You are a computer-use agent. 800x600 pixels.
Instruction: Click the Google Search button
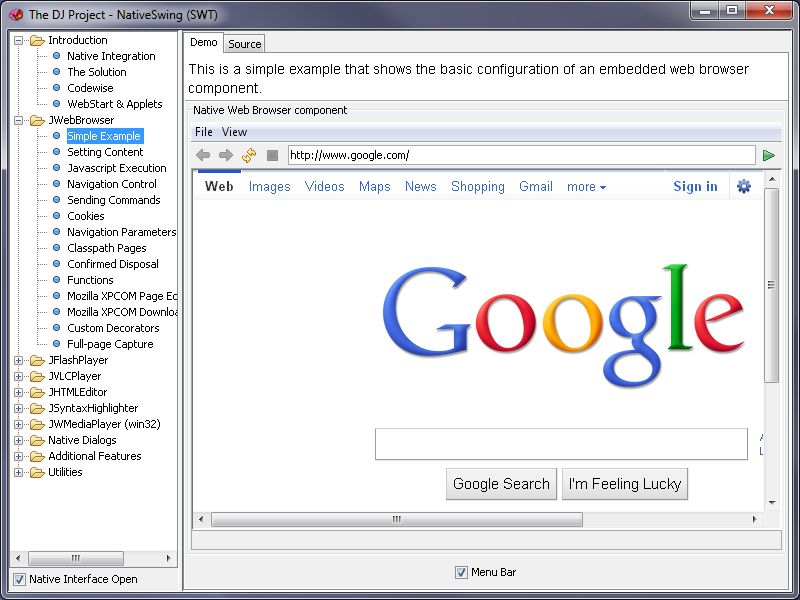(501, 484)
